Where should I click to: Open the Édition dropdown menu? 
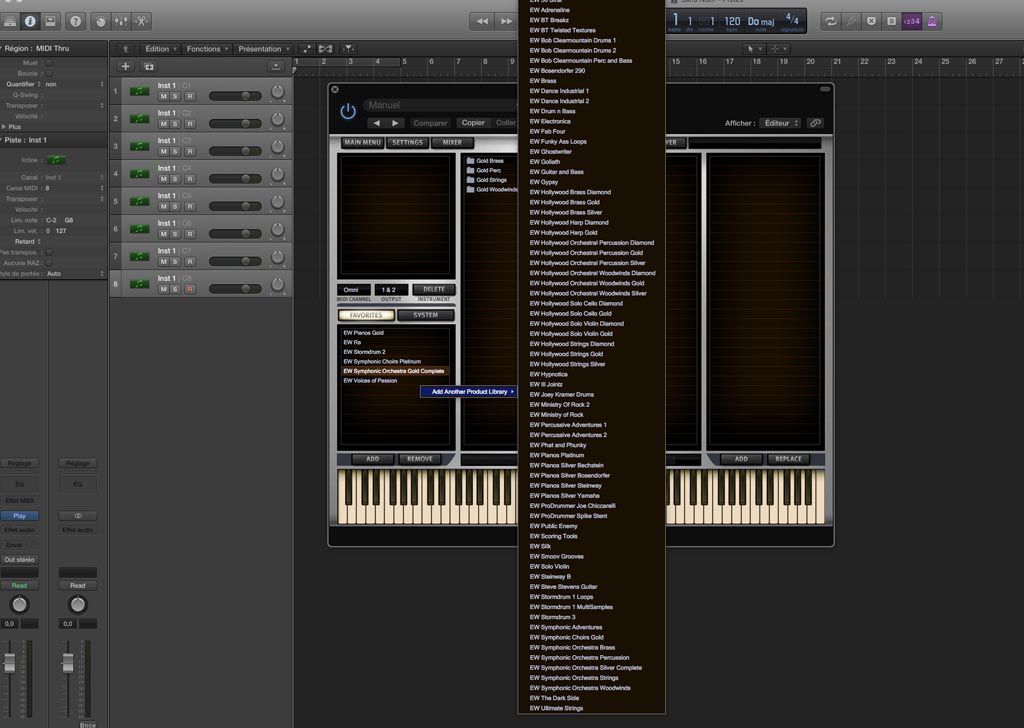tap(161, 49)
